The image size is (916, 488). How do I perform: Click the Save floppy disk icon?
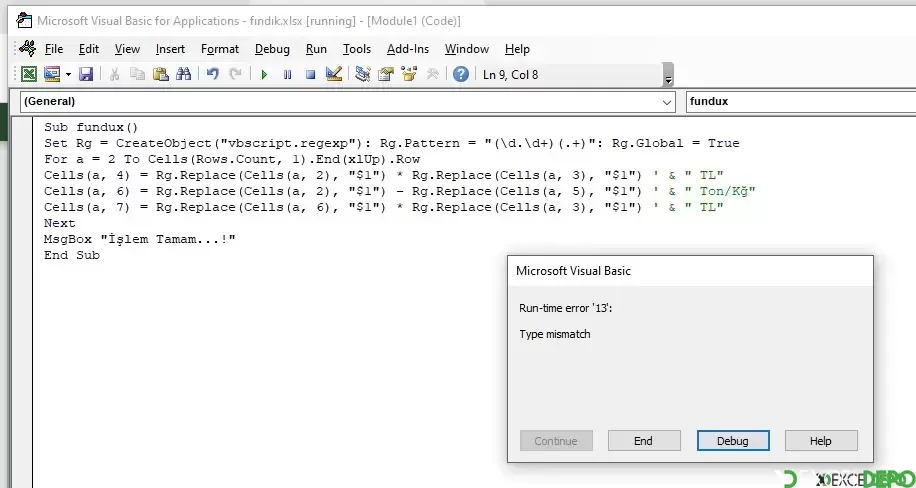[86, 74]
